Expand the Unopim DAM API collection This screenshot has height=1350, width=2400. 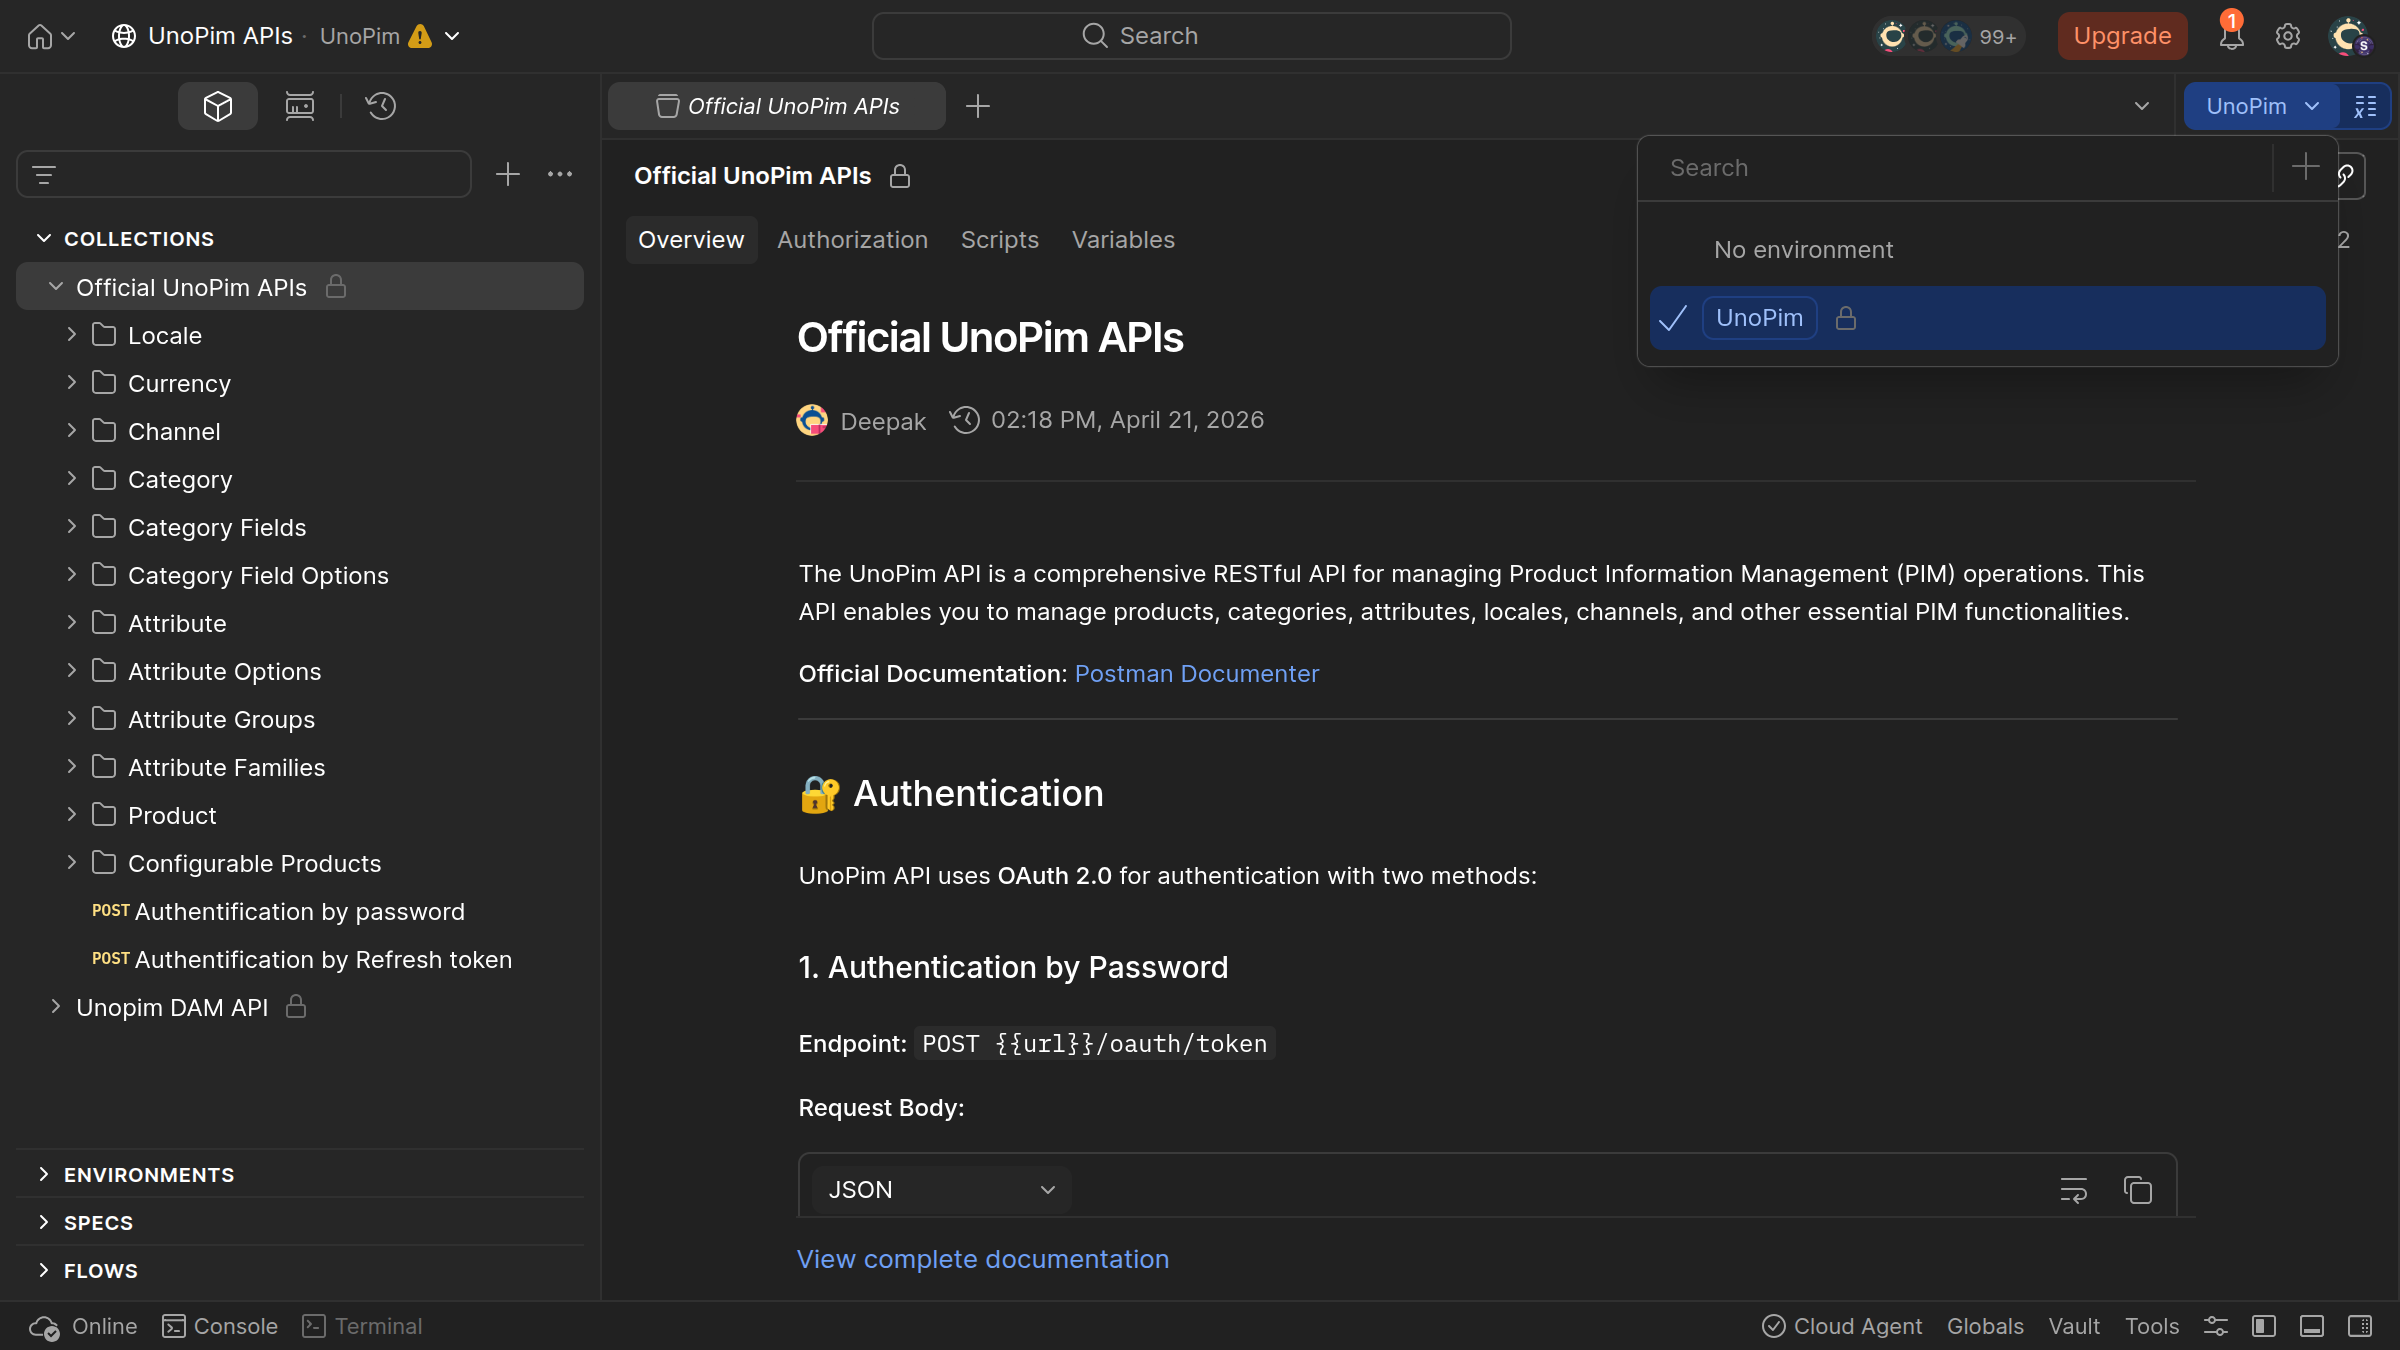[56, 1007]
